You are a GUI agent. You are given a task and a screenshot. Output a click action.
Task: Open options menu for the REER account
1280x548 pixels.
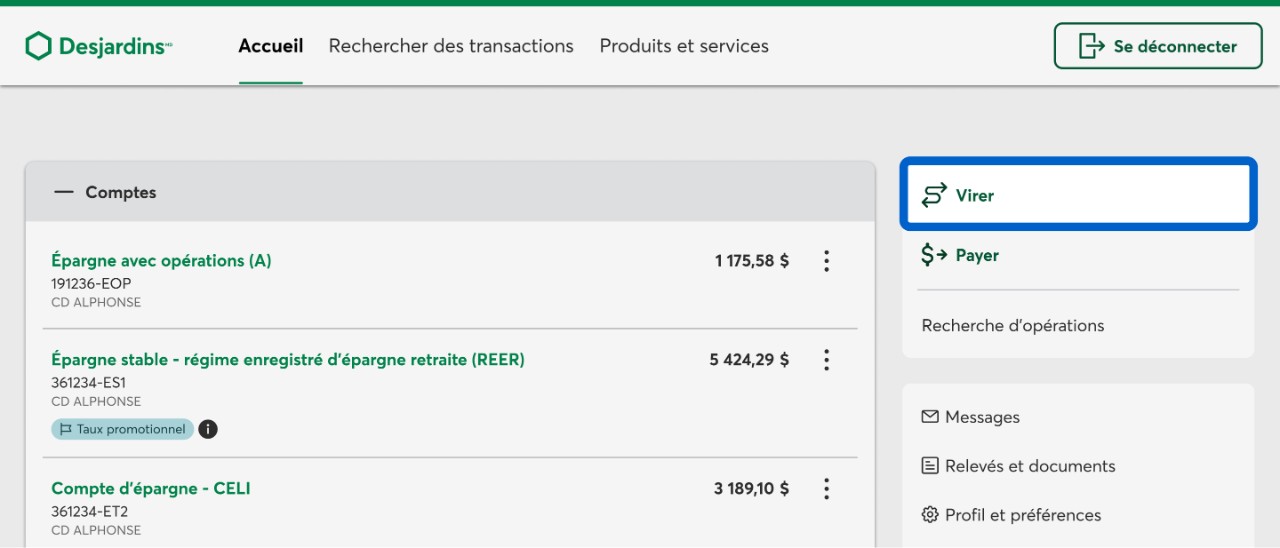pyautogui.click(x=826, y=360)
